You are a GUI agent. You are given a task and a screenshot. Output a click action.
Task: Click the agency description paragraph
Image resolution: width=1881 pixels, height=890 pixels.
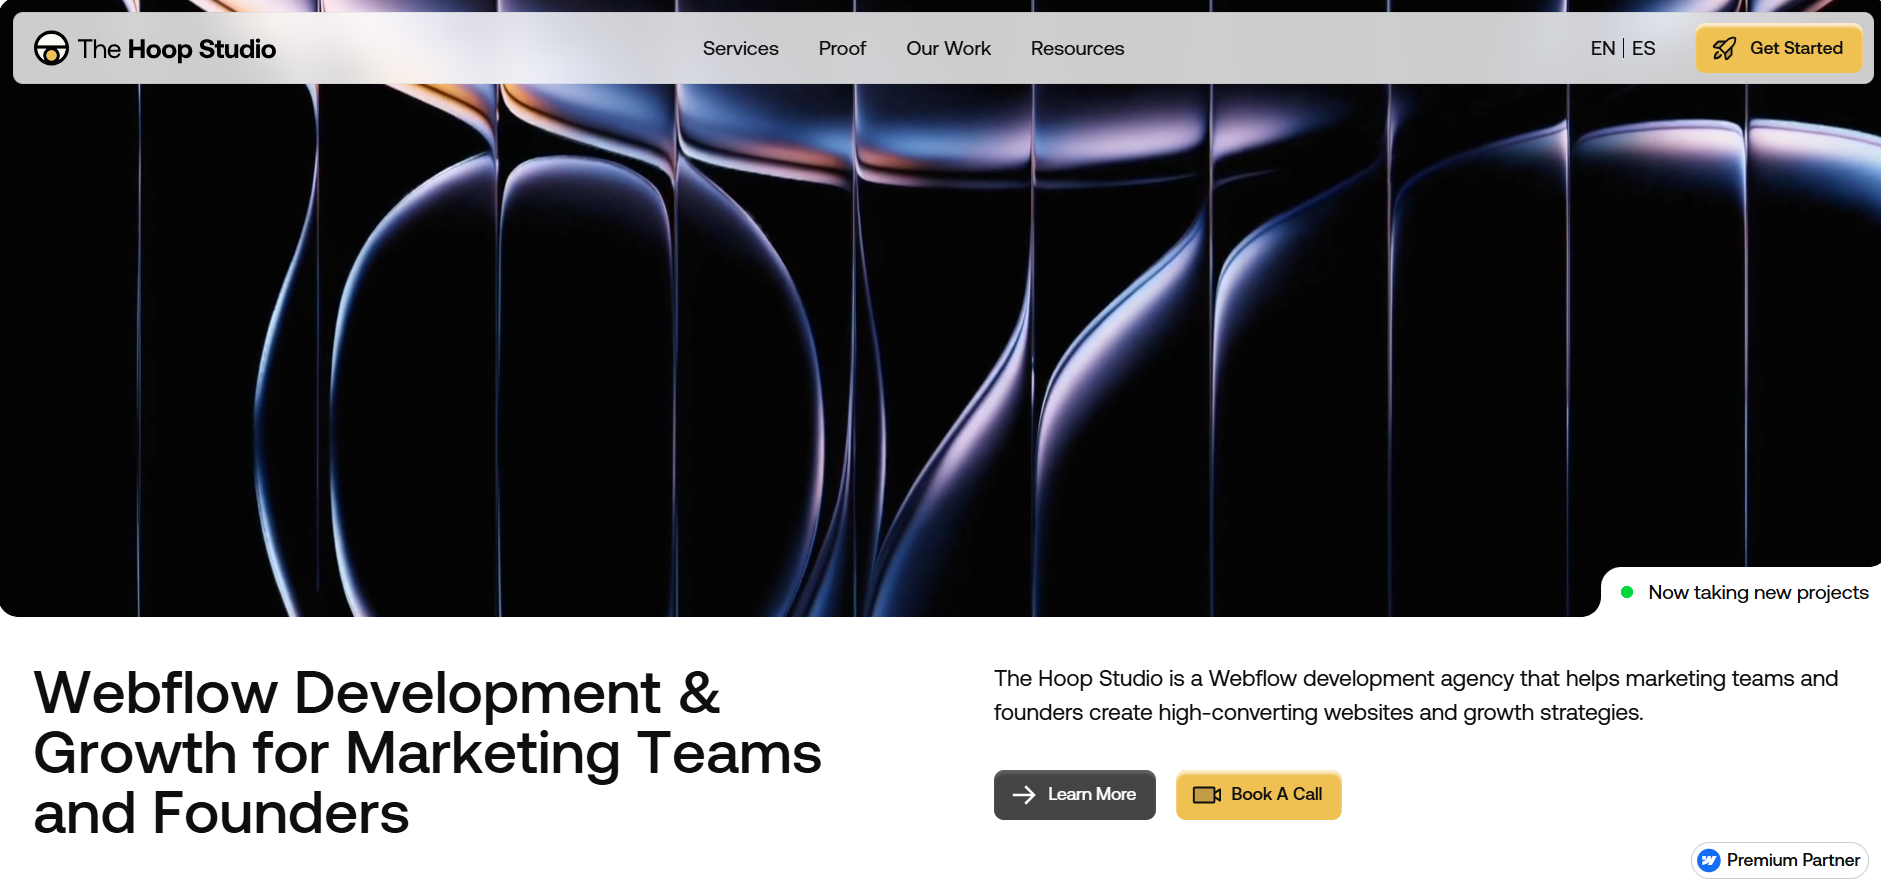click(1415, 695)
